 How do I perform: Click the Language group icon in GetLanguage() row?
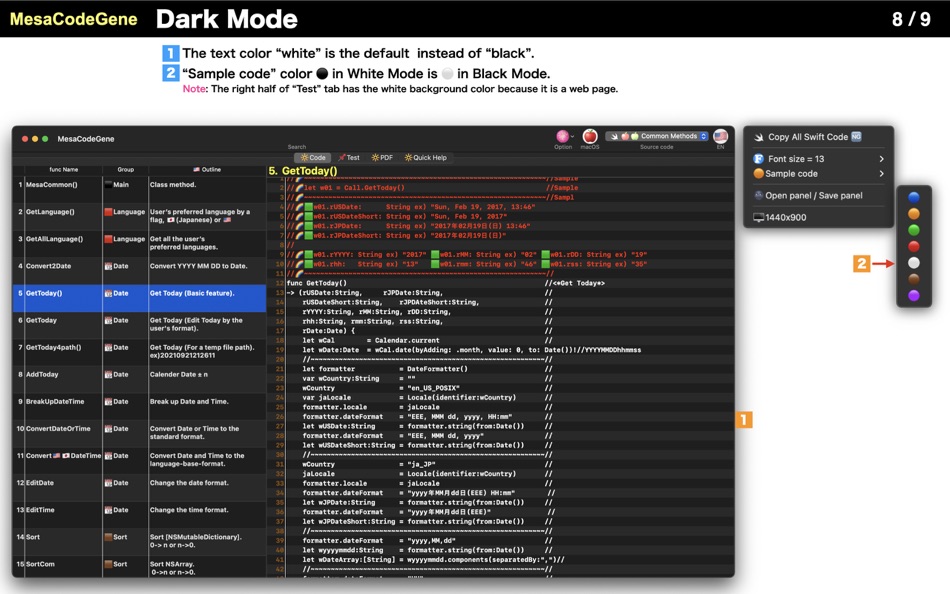click(x=108, y=212)
